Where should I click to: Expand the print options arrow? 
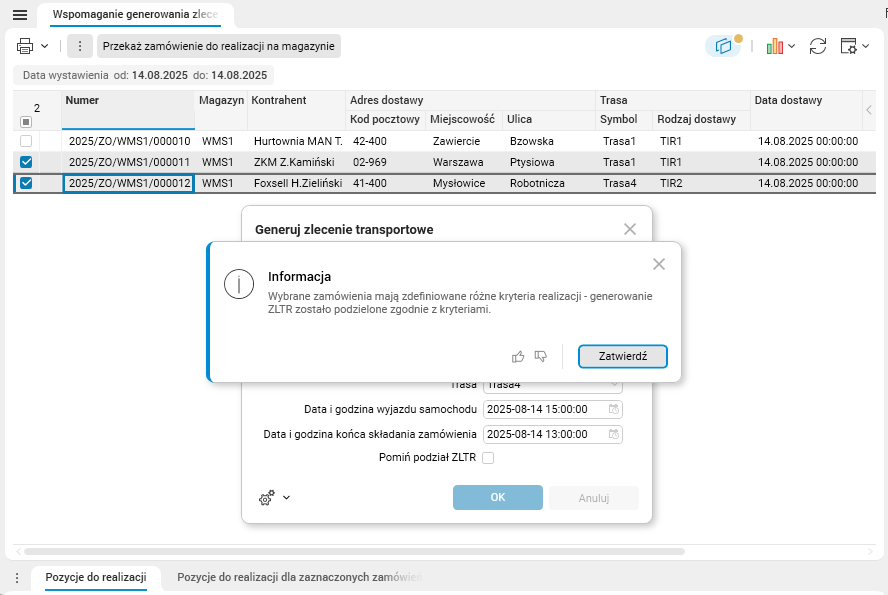(x=44, y=46)
